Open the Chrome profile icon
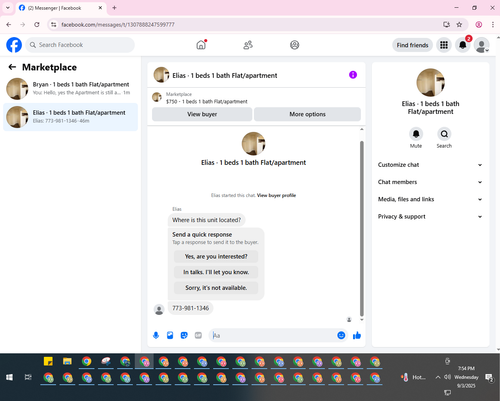 pyautogui.click(x=479, y=25)
